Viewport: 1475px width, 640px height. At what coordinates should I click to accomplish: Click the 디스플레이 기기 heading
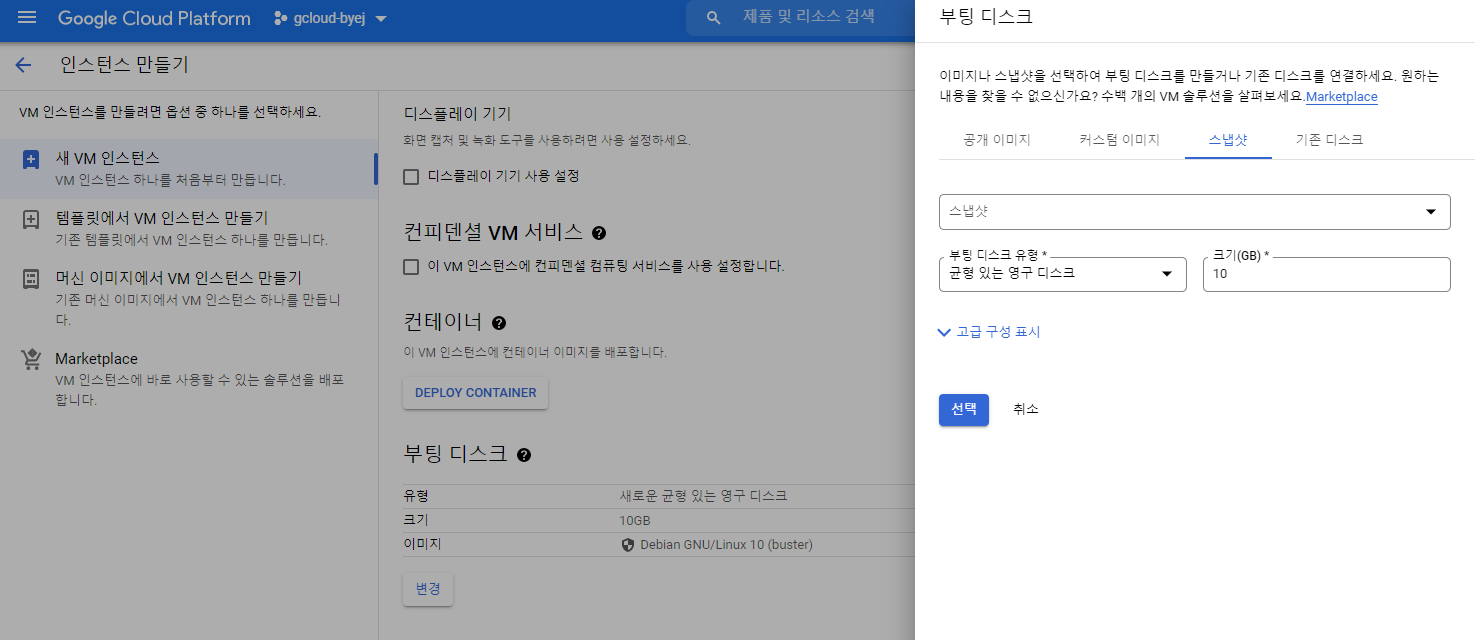tap(457, 115)
